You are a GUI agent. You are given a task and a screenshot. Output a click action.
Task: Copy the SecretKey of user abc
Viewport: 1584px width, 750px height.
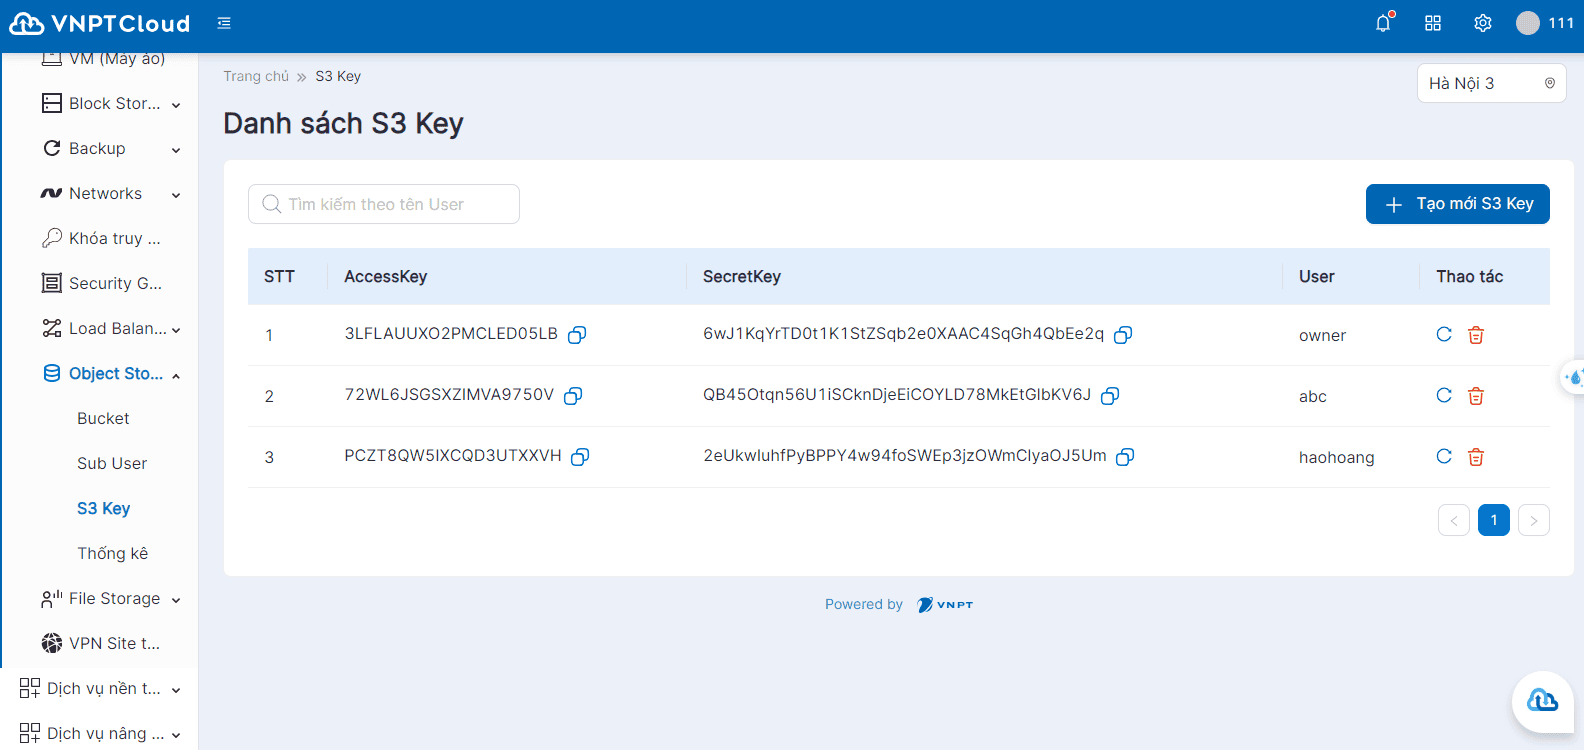tap(1110, 396)
